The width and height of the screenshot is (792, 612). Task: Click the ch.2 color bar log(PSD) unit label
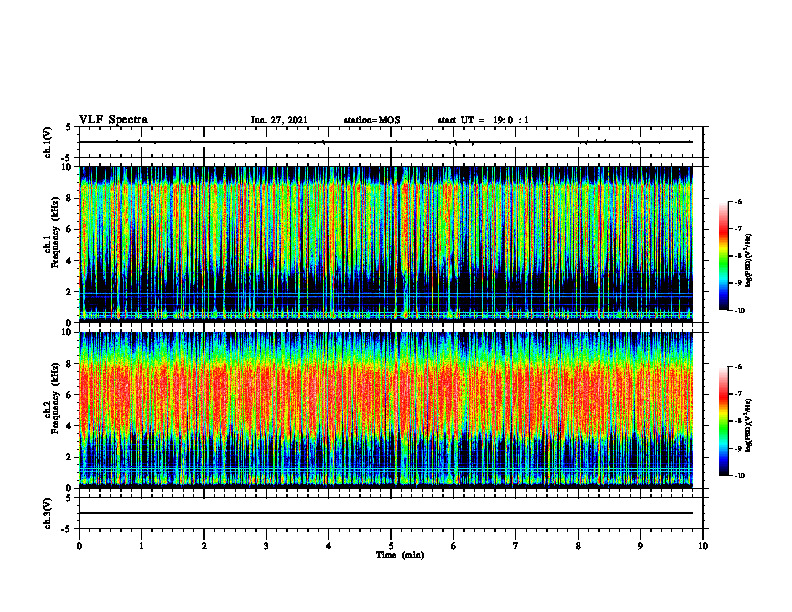point(749,425)
